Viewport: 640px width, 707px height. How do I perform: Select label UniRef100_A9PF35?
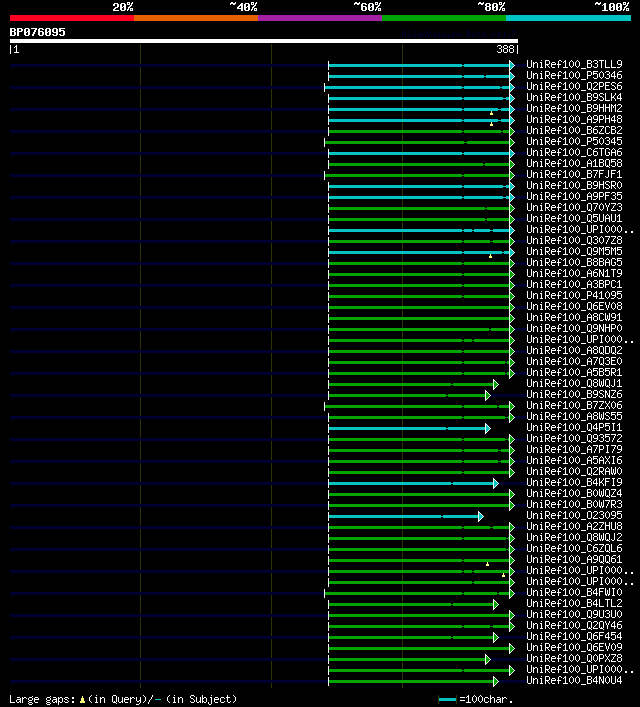click(574, 197)
